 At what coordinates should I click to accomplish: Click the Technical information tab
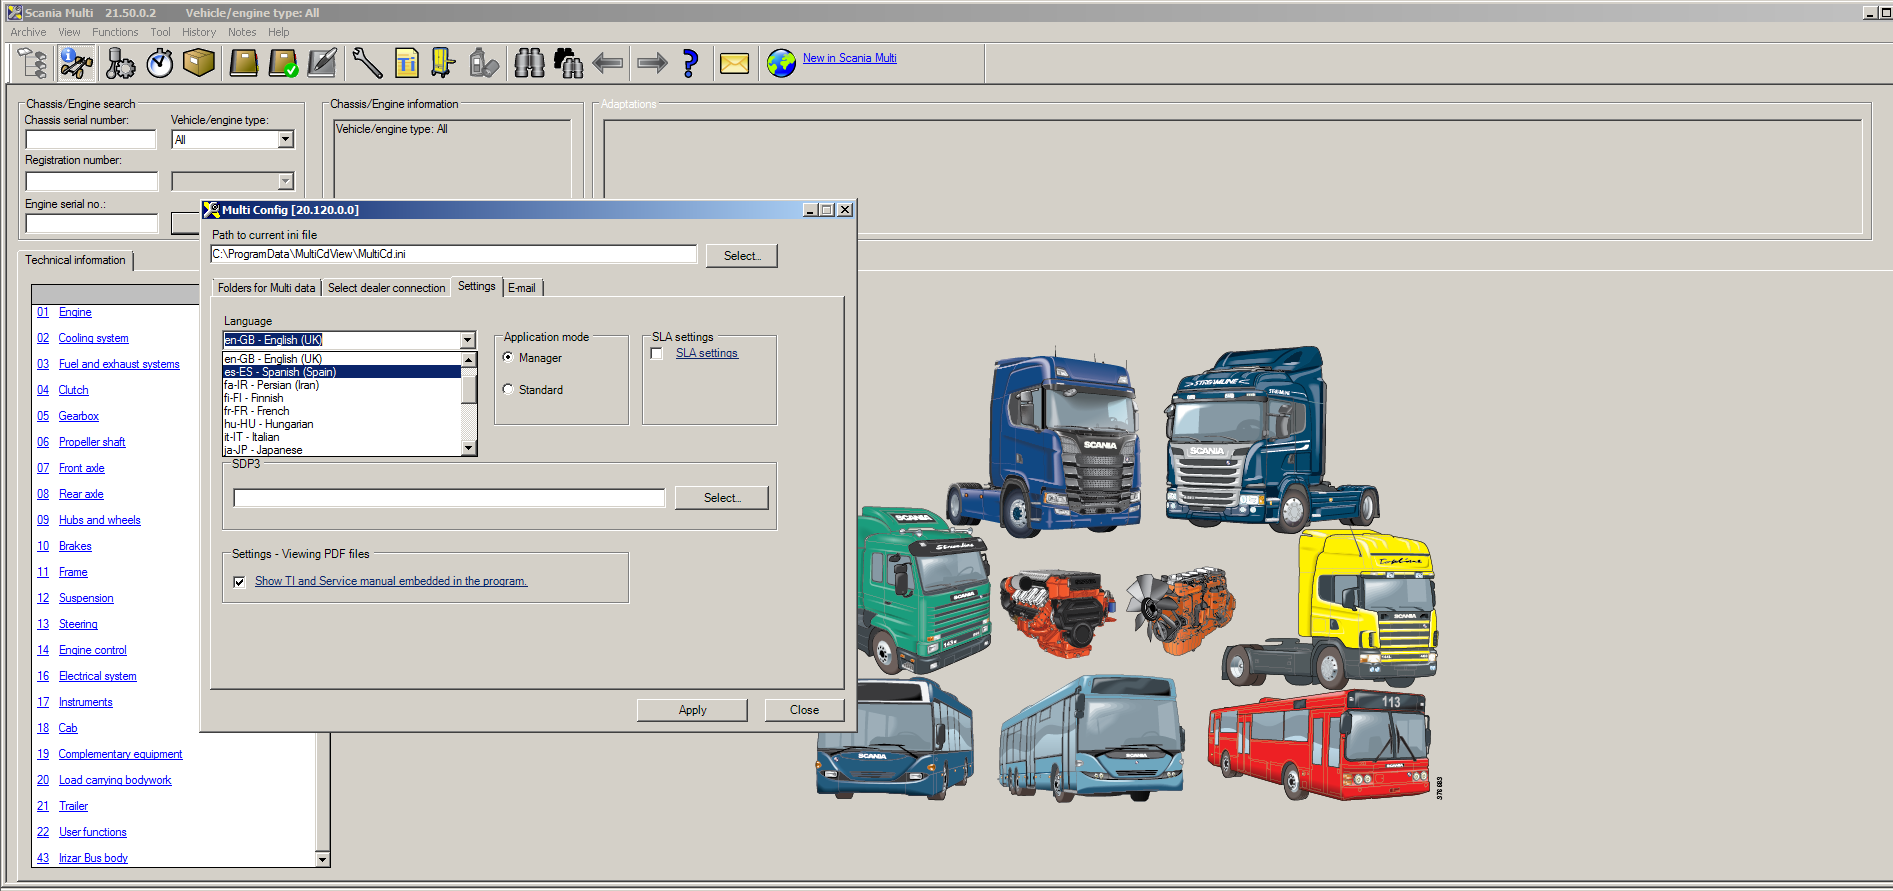coord(75,260)
